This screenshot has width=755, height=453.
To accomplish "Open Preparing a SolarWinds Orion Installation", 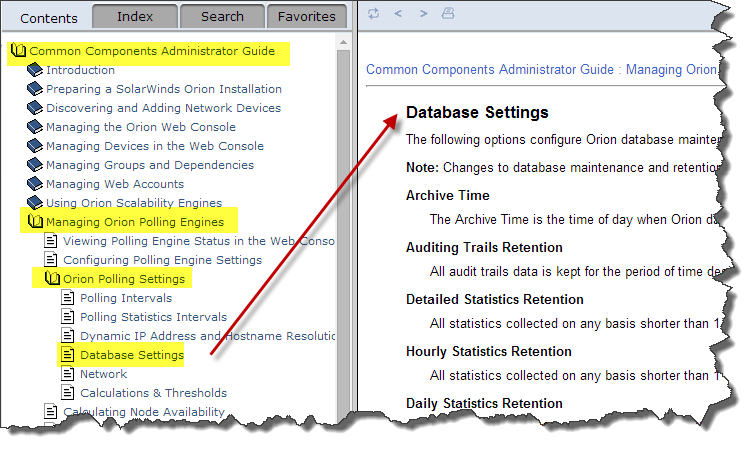I will [164, 89].
